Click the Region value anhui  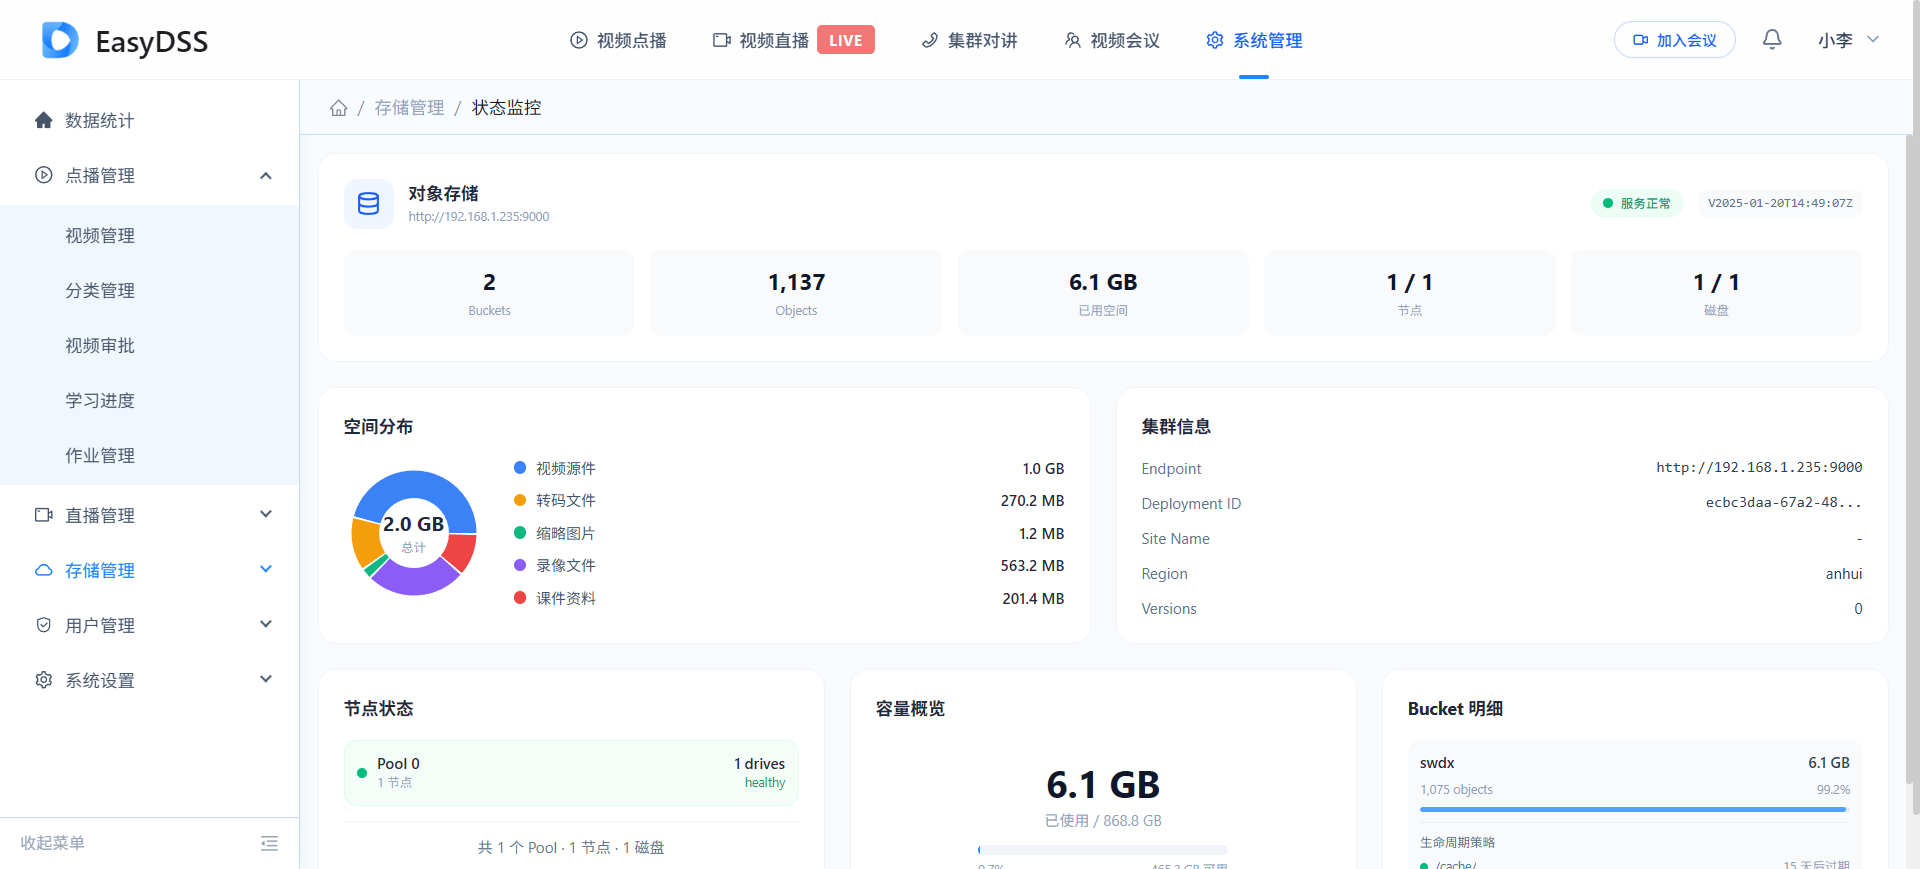point(1844,574)
